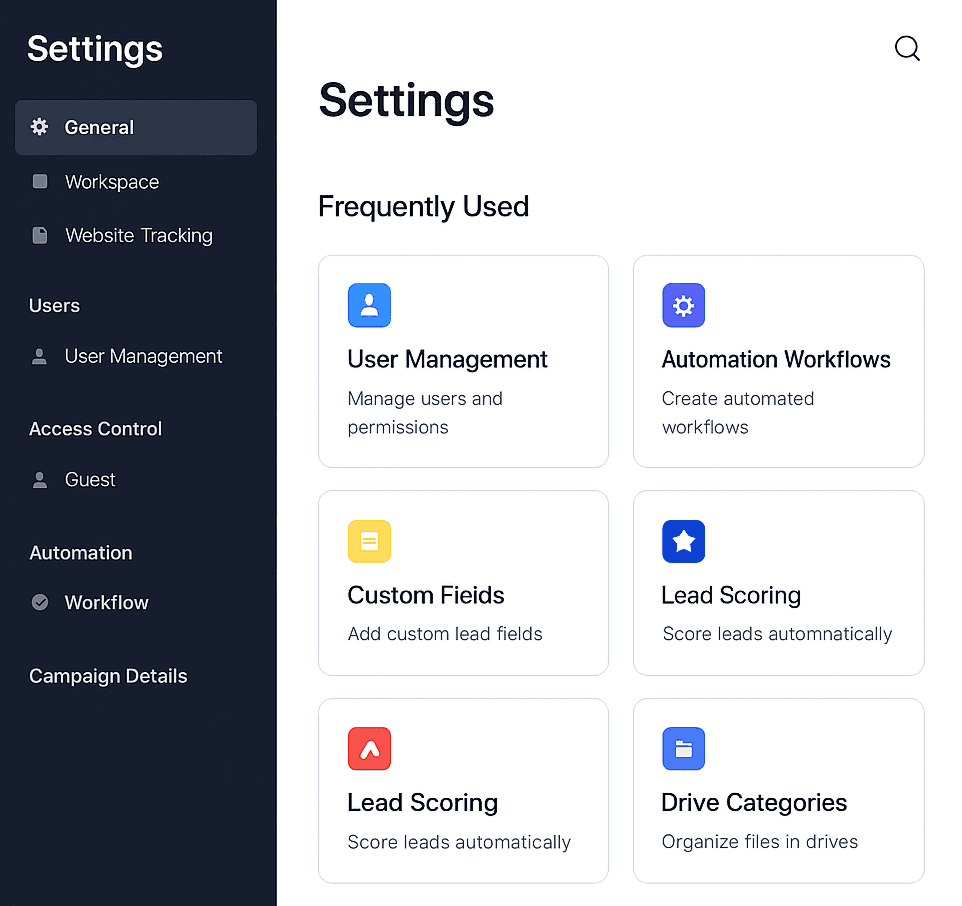This screenshot has height=906, width=962.
Task: Click the red Lead Scoring arrow icon
Action: (x=369, y=748)
